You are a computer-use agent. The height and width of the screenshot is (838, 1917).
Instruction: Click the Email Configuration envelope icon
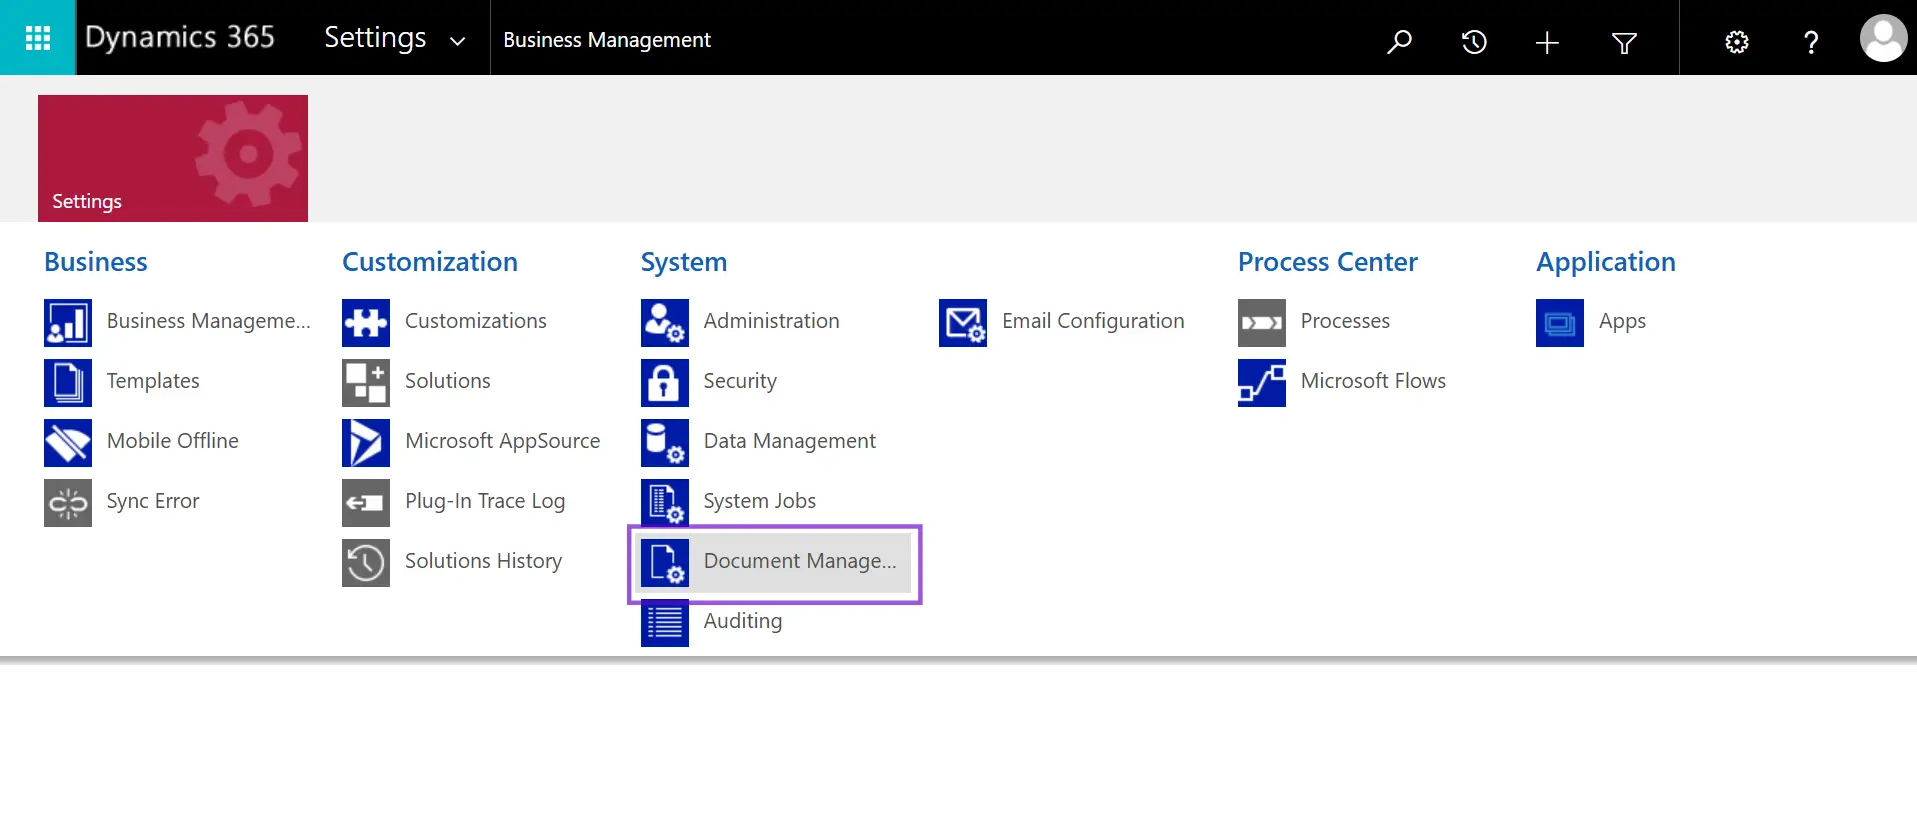(963, 323)
